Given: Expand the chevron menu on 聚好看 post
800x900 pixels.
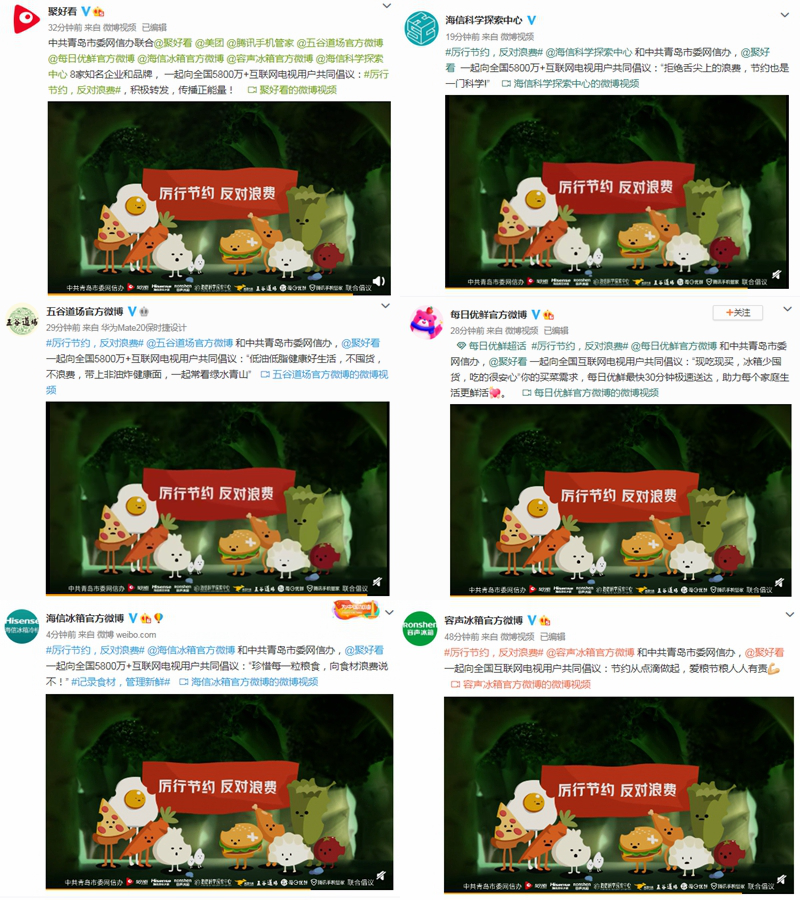Looking at the screenshot, I should coord(387,6).
